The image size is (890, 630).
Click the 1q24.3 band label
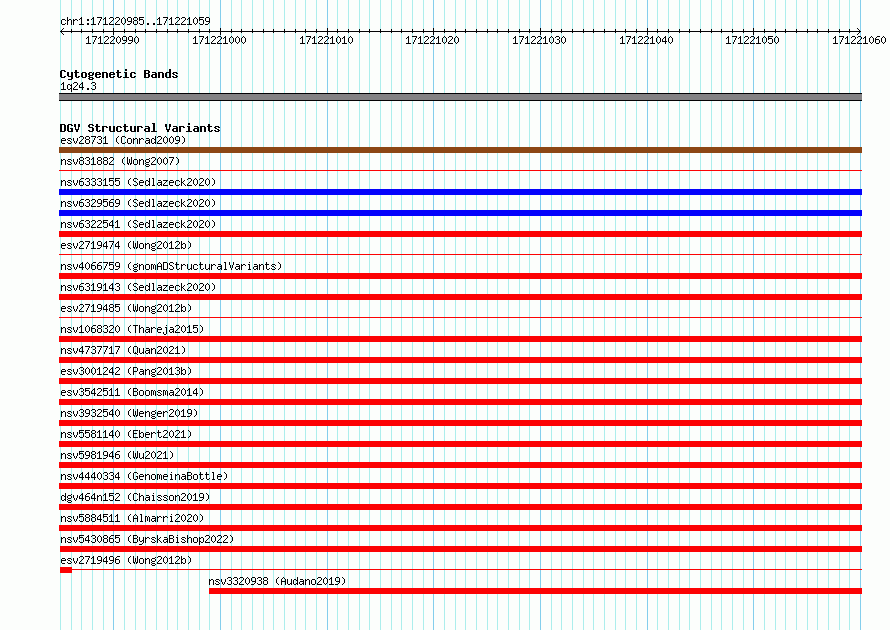pyautogui.click(x=78, y=86)
